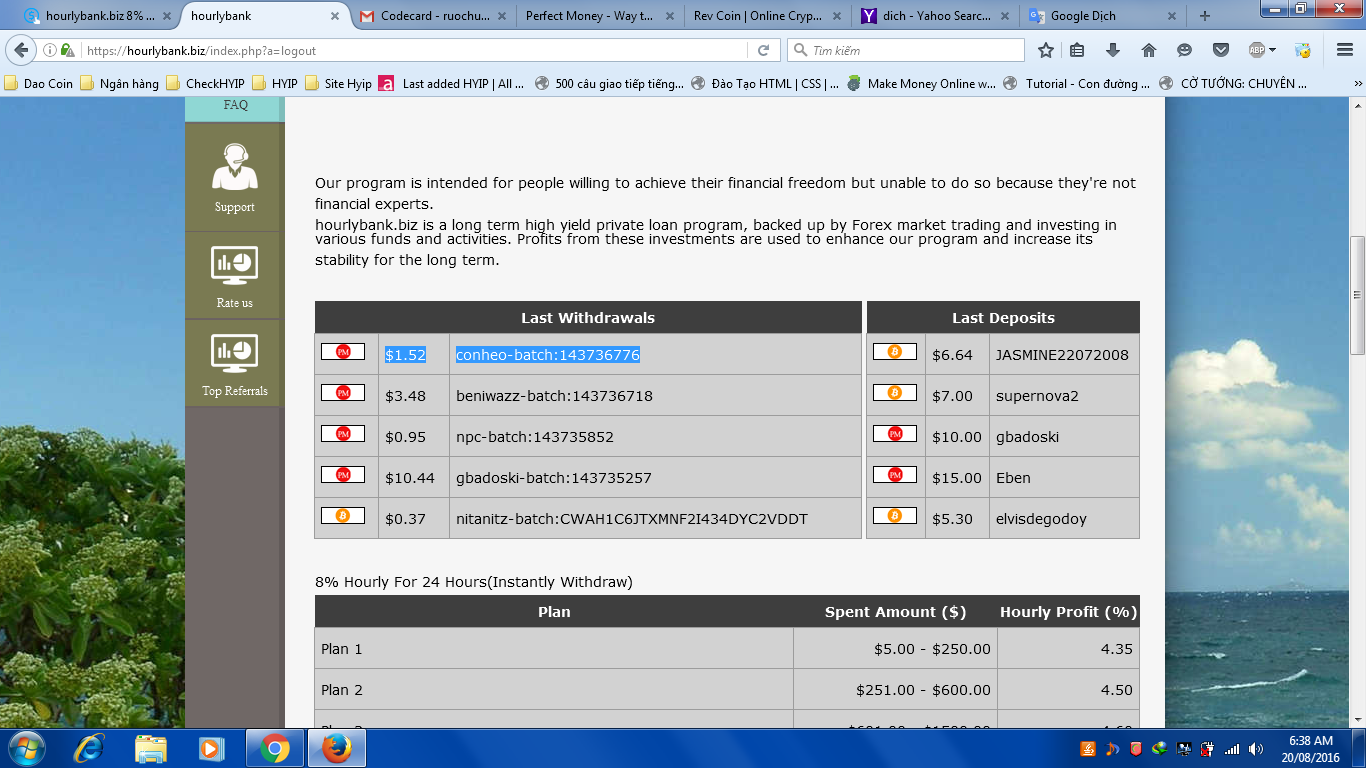Reload the page with the refresh icon
Viewport: 1366px width, 768px height.
[763, 50]
